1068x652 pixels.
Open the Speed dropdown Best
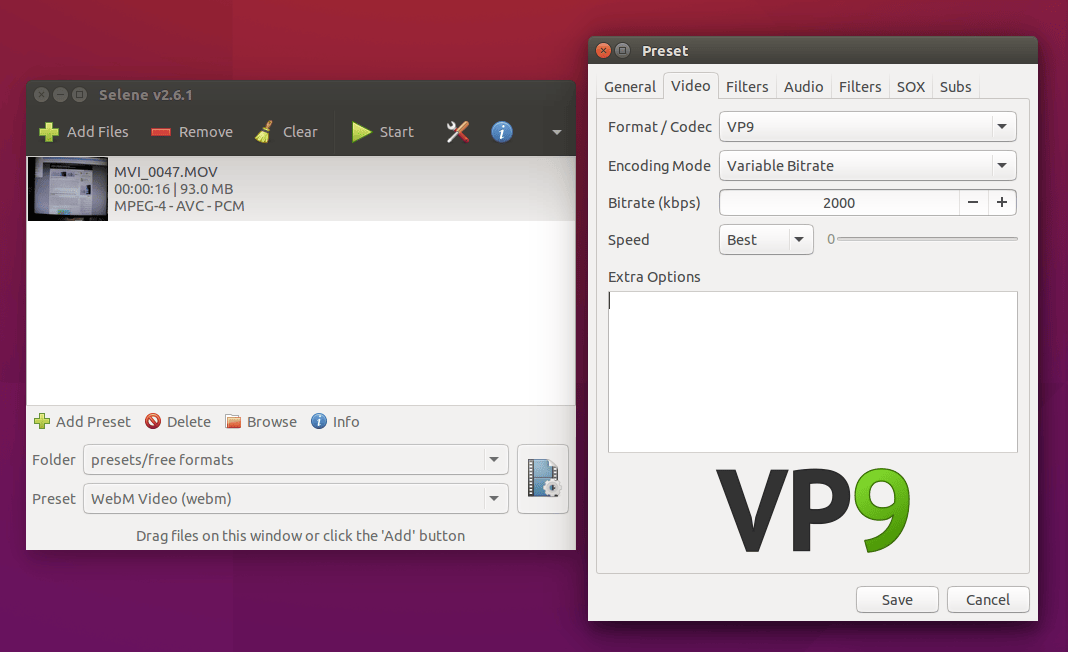(x=766, y=240)
